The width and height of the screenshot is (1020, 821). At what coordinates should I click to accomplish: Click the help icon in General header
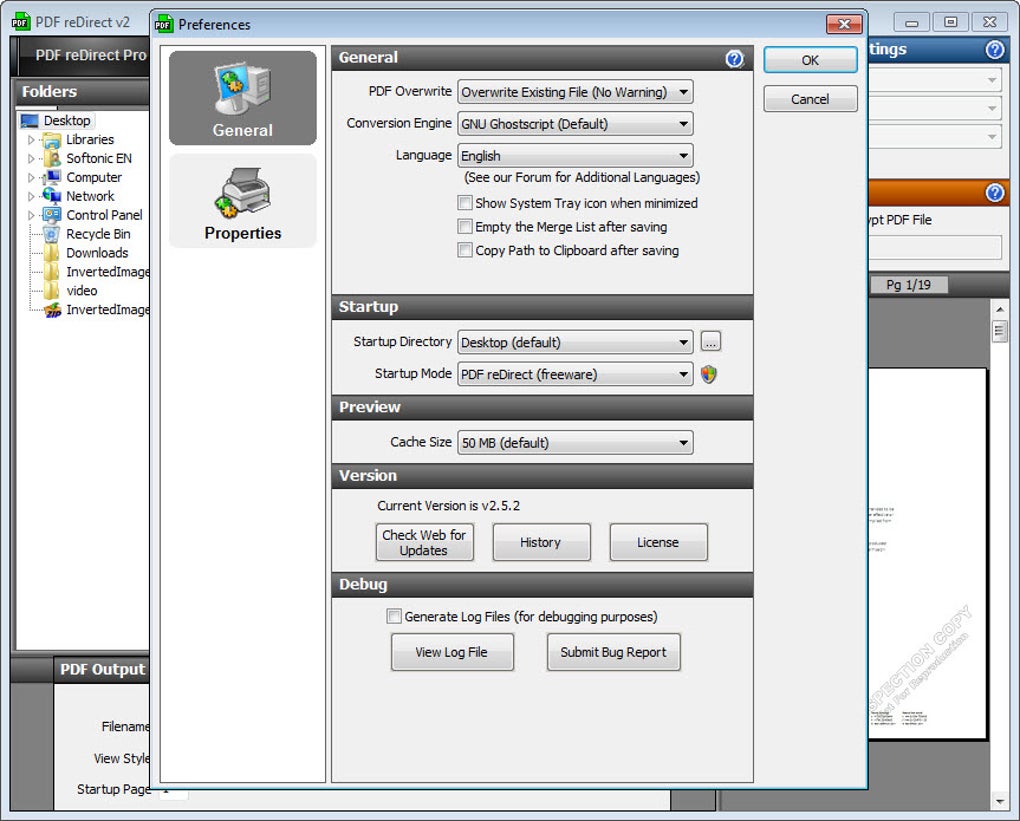coord(734,59)
